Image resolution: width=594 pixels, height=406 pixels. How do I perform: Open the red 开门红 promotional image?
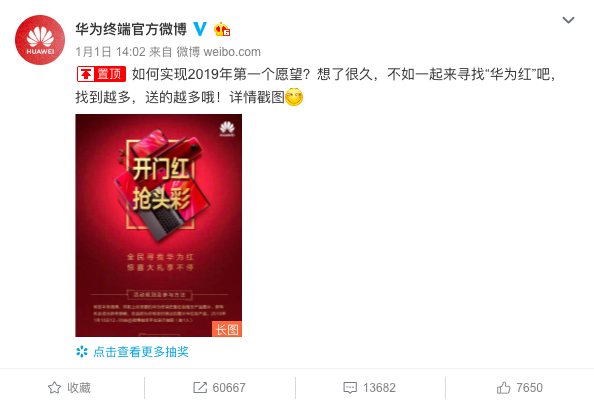[x=158, y=225]
